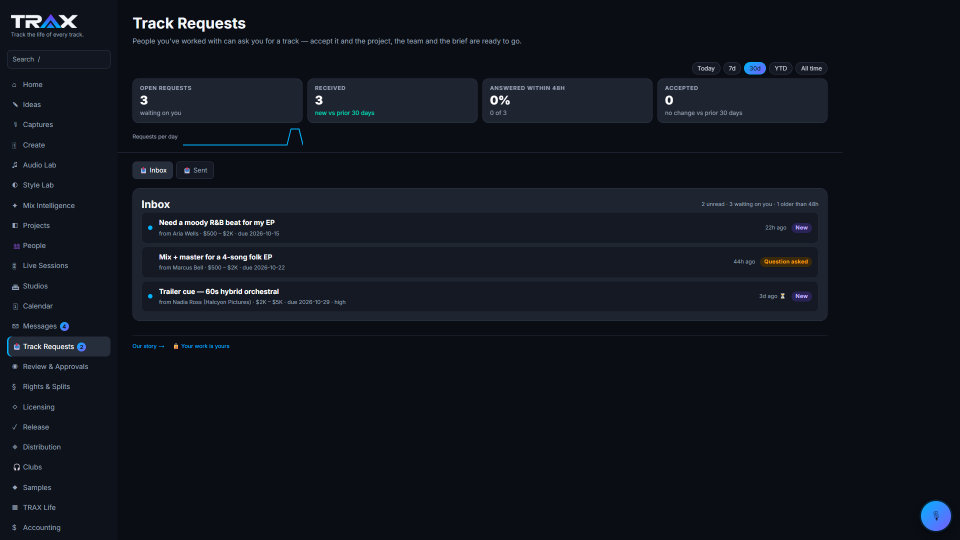Click the floating microphone button

coord(936,516)
